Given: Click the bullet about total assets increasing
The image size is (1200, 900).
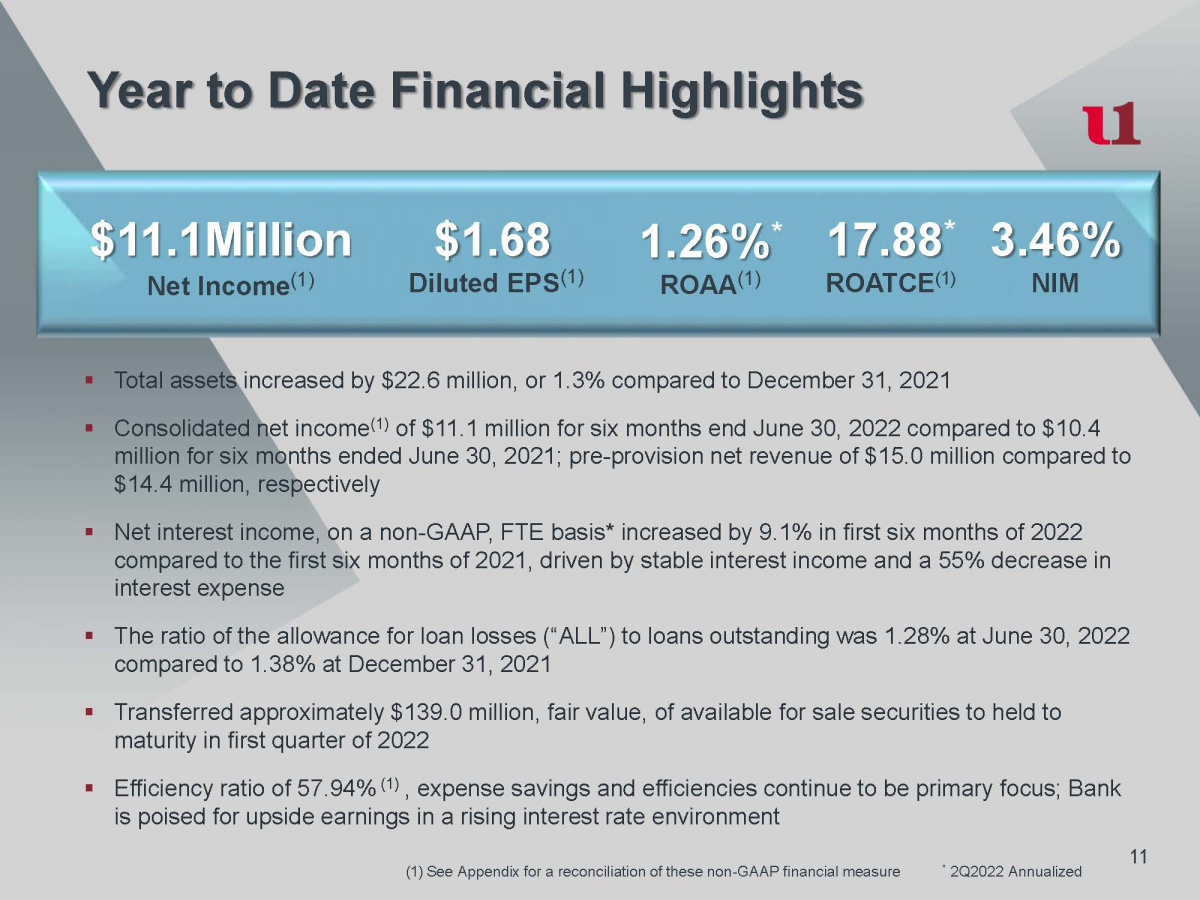Looking at the screenshot, I should point(532,381).
